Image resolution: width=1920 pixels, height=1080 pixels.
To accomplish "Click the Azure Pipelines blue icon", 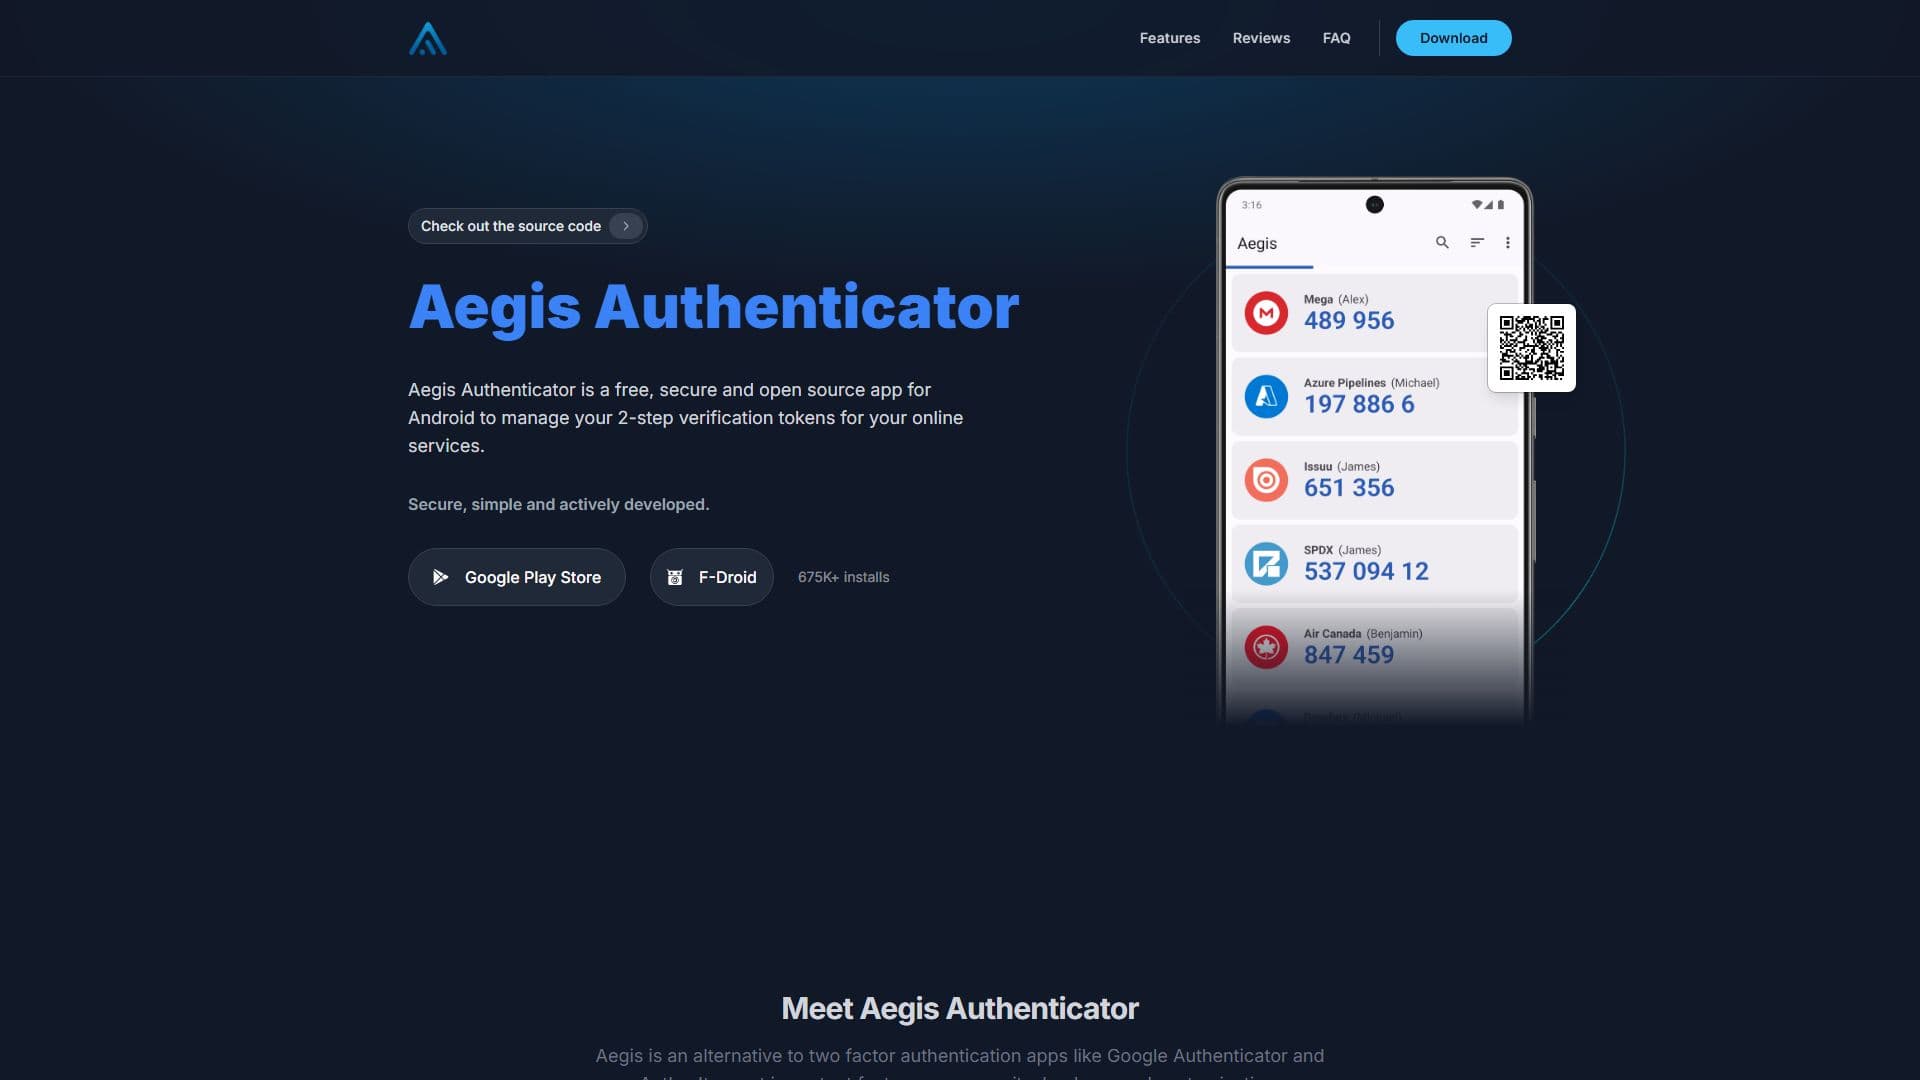I will pos(1266,396).
